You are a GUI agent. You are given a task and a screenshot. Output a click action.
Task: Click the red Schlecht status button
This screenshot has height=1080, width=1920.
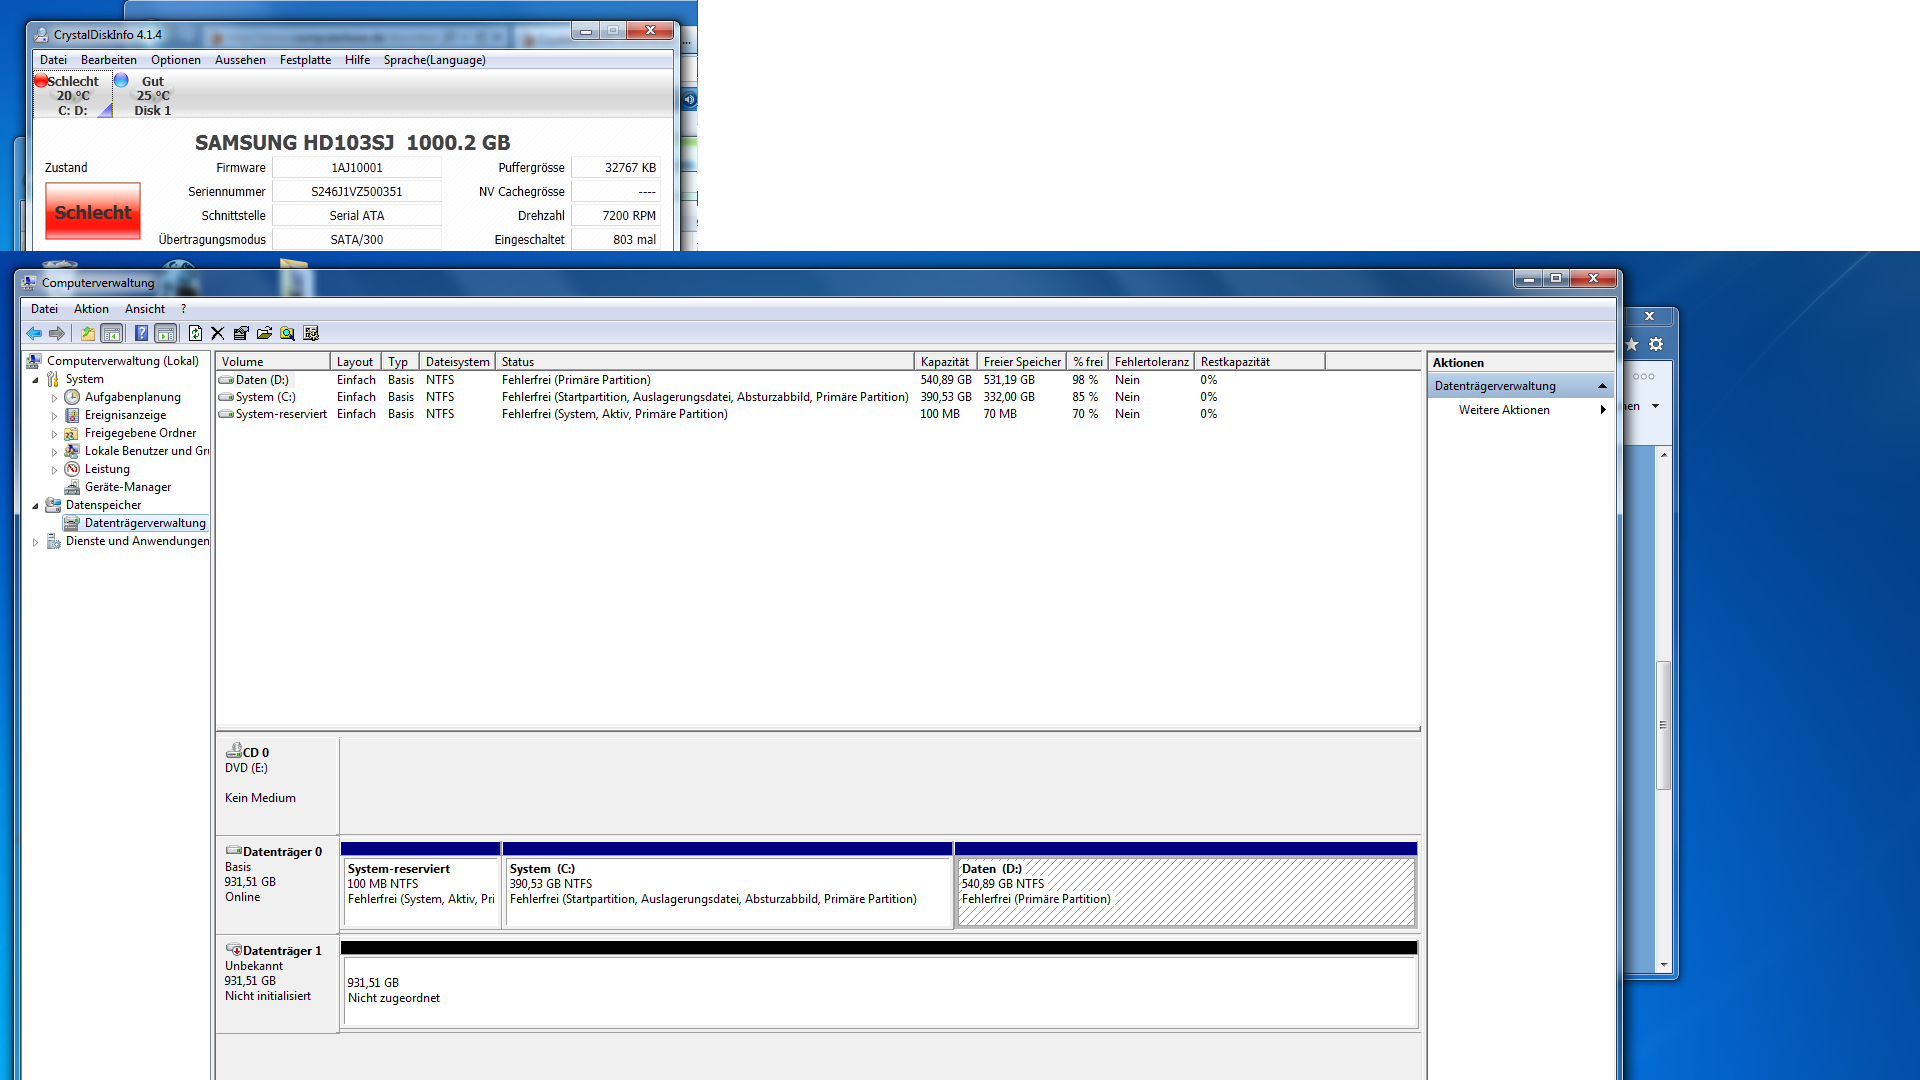[x=93, y=212]
